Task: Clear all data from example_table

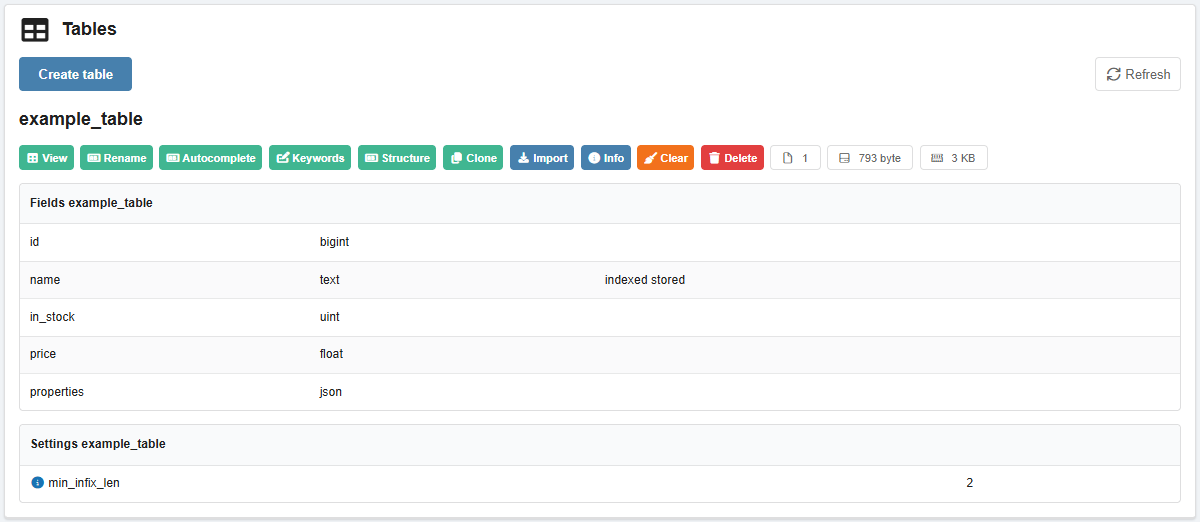Action: coord(665,158)
